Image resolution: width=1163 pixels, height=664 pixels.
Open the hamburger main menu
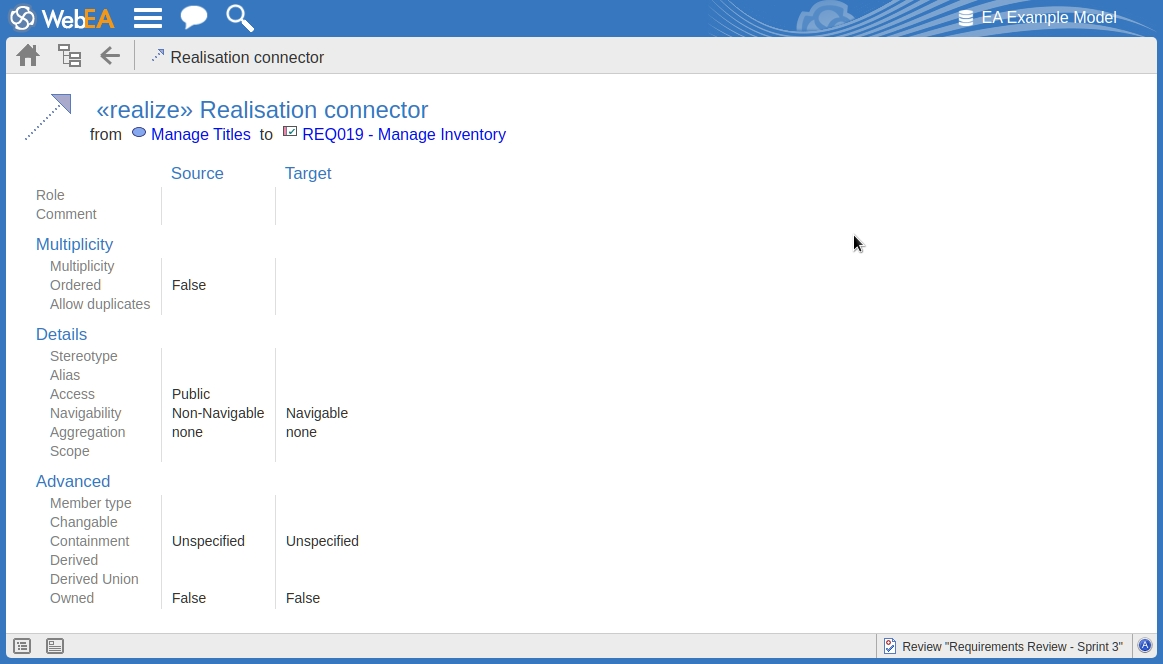148,18
